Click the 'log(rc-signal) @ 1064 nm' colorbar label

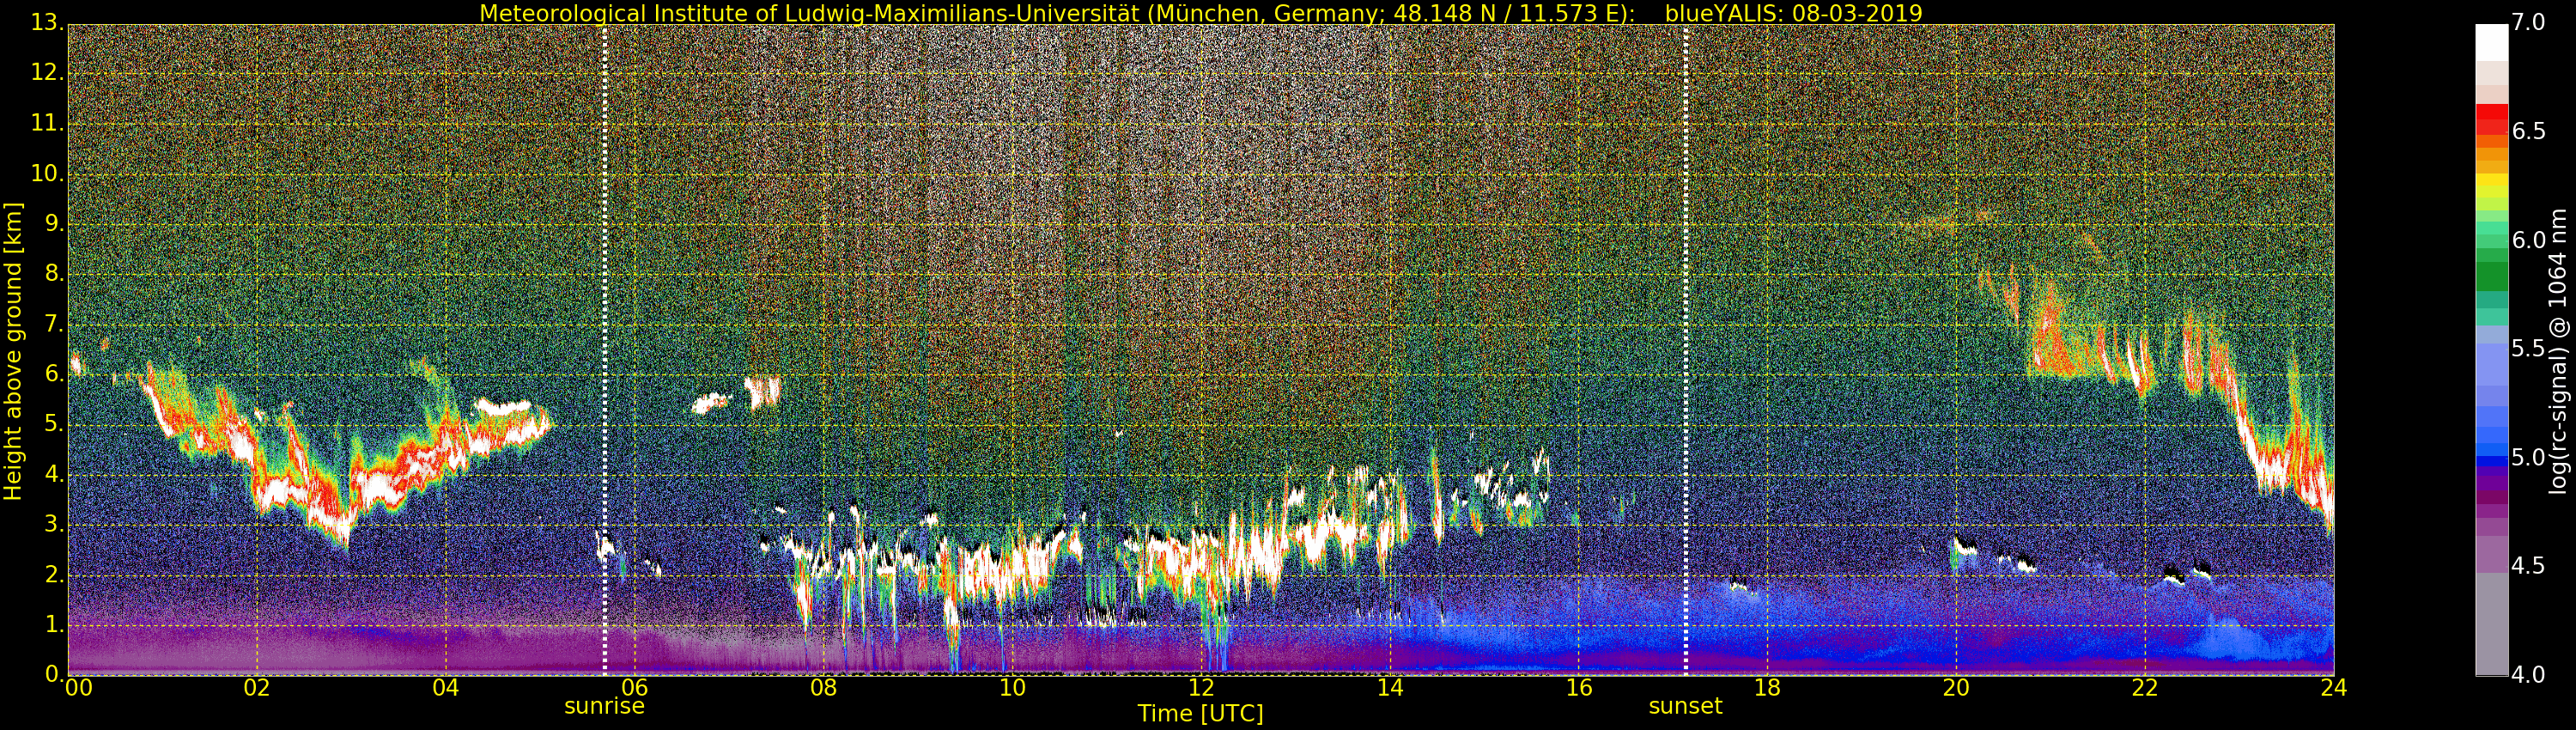(2558, 351)
